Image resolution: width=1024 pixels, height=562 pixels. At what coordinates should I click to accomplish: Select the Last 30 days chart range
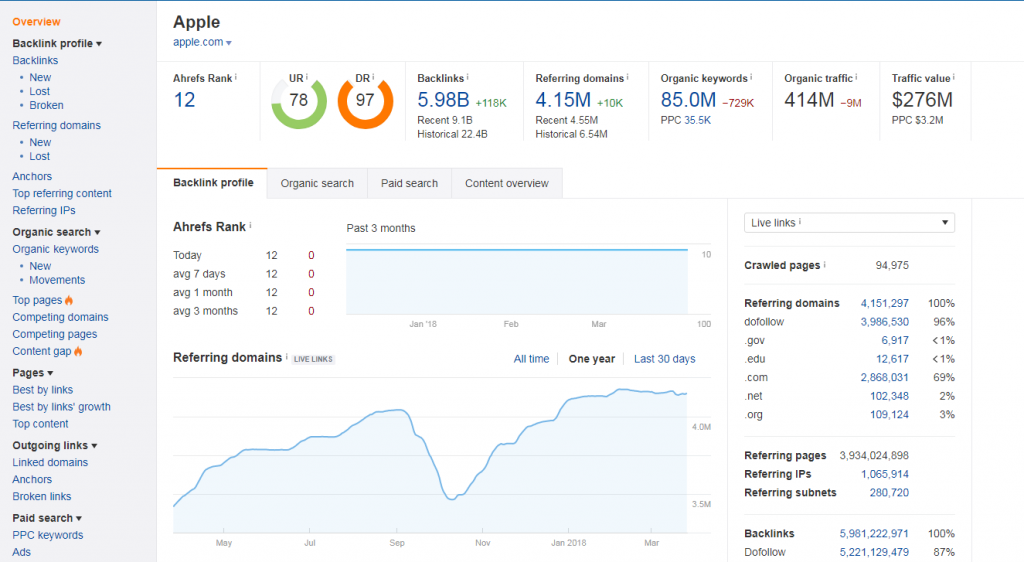coord(664,359)
